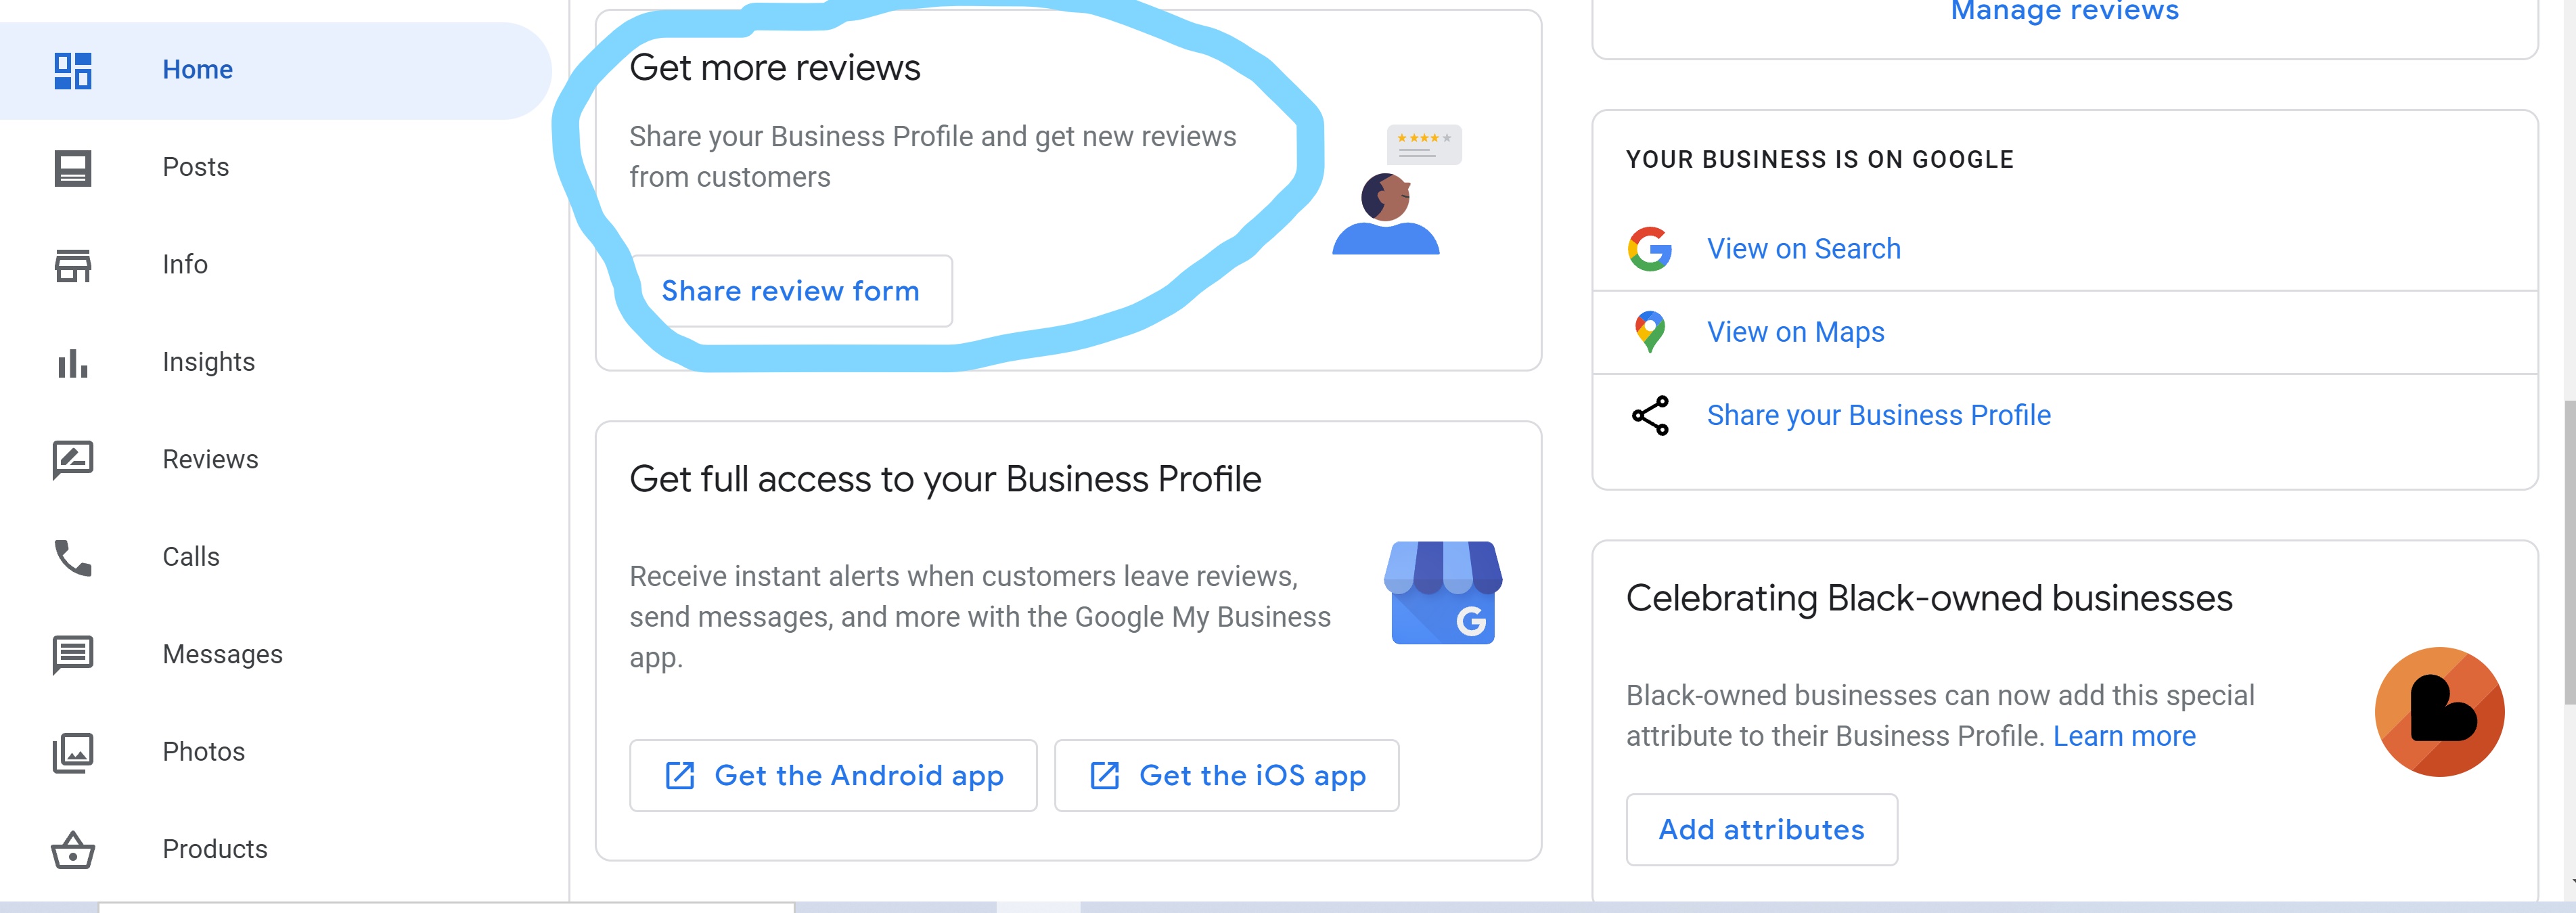Click Get the iOS app button
This screenshot has width=2576, height=913.
(1226, 776)
